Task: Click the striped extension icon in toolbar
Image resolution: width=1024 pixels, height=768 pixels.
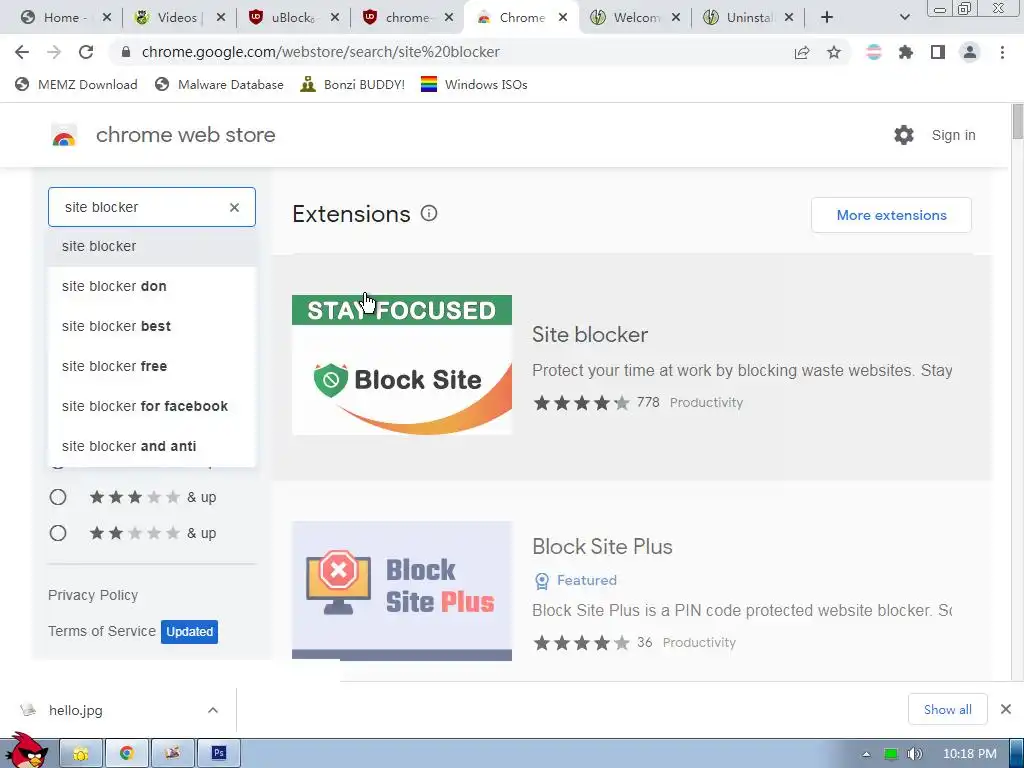Action: tap(873, 52)
